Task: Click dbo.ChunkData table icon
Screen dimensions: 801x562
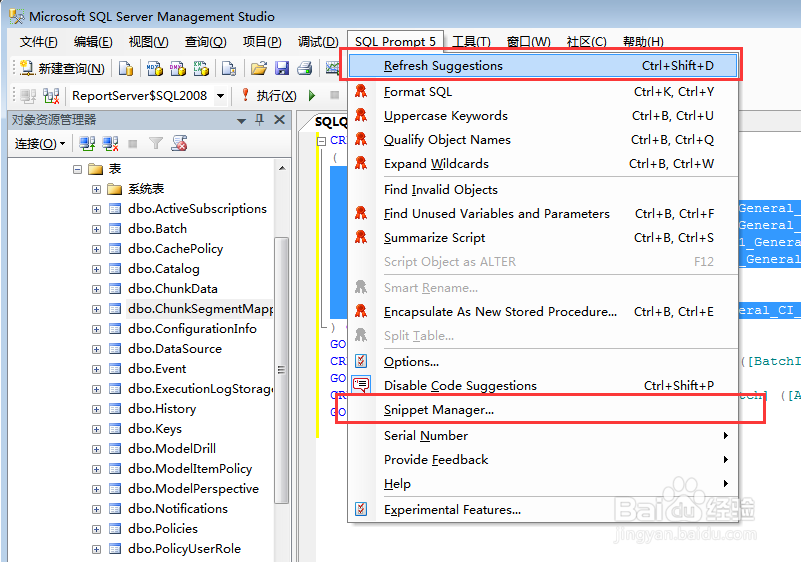Action: point(115,289)
